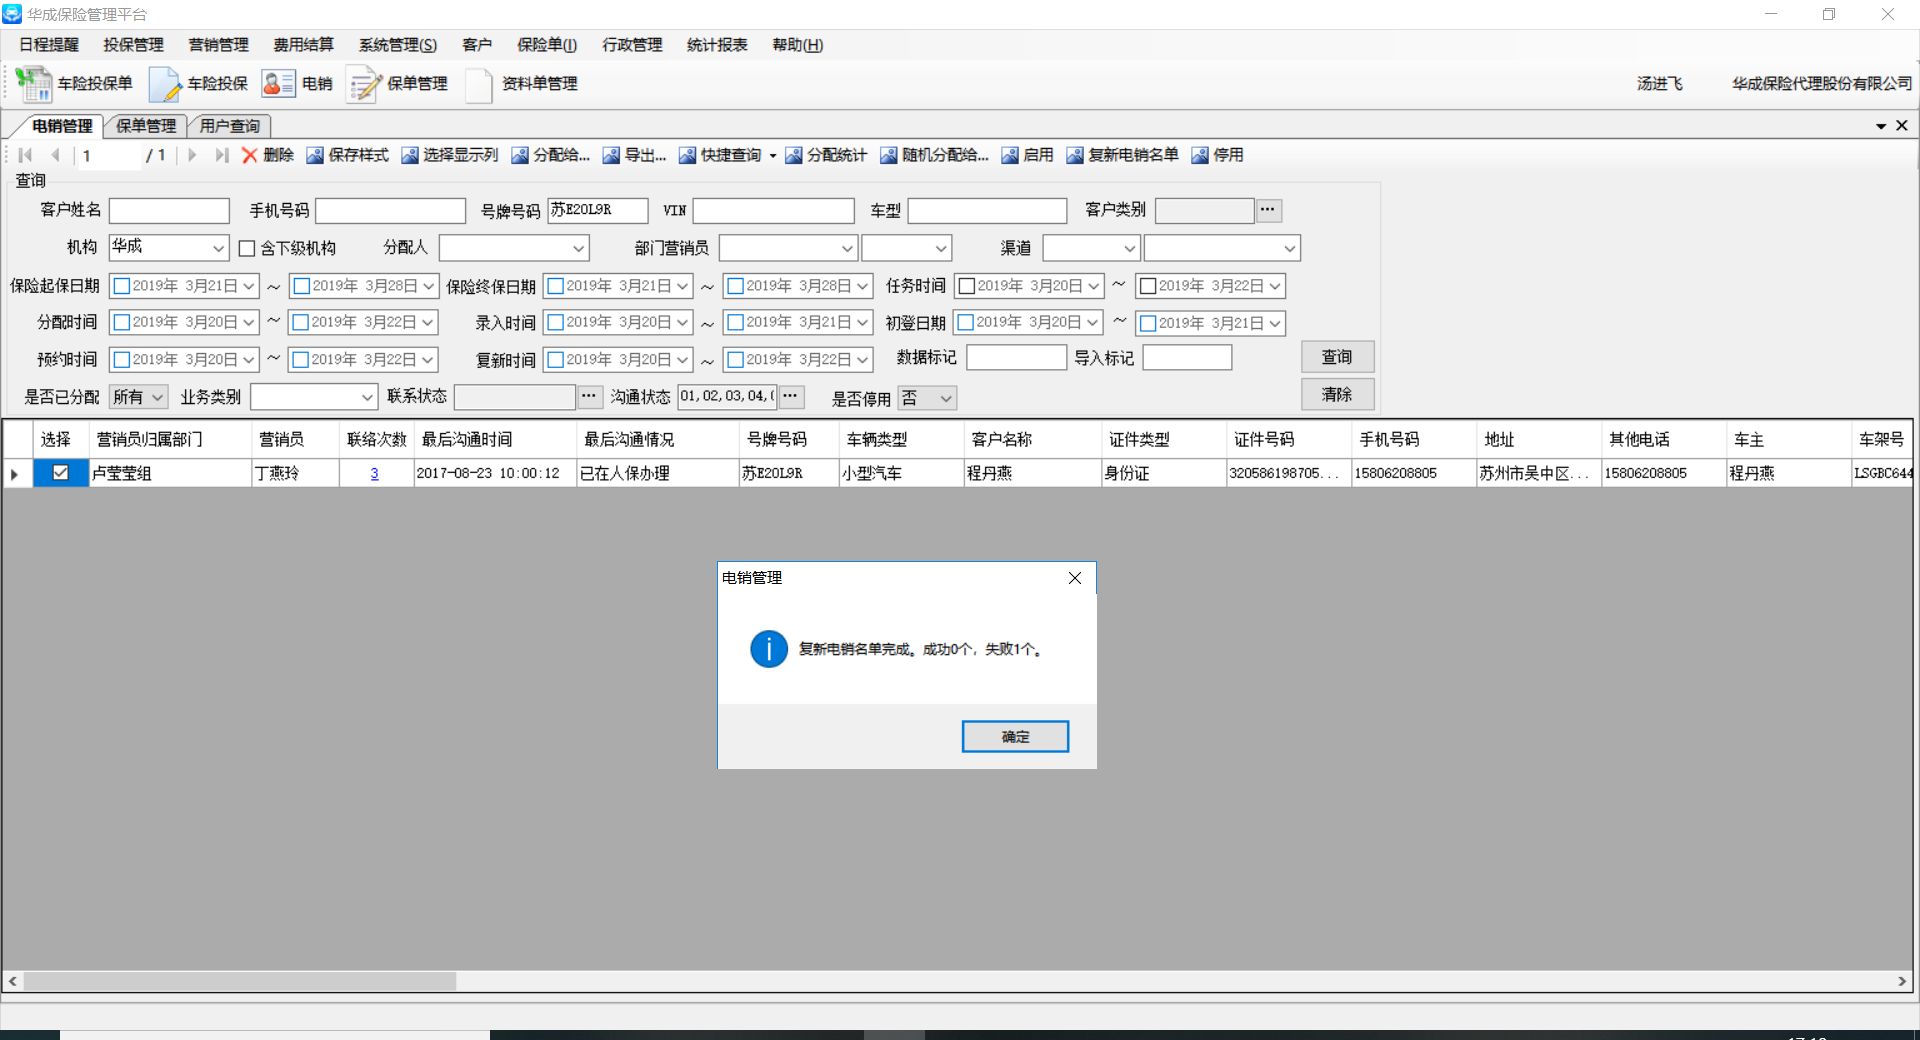Click the 导出 export toolbar icon

611,155
